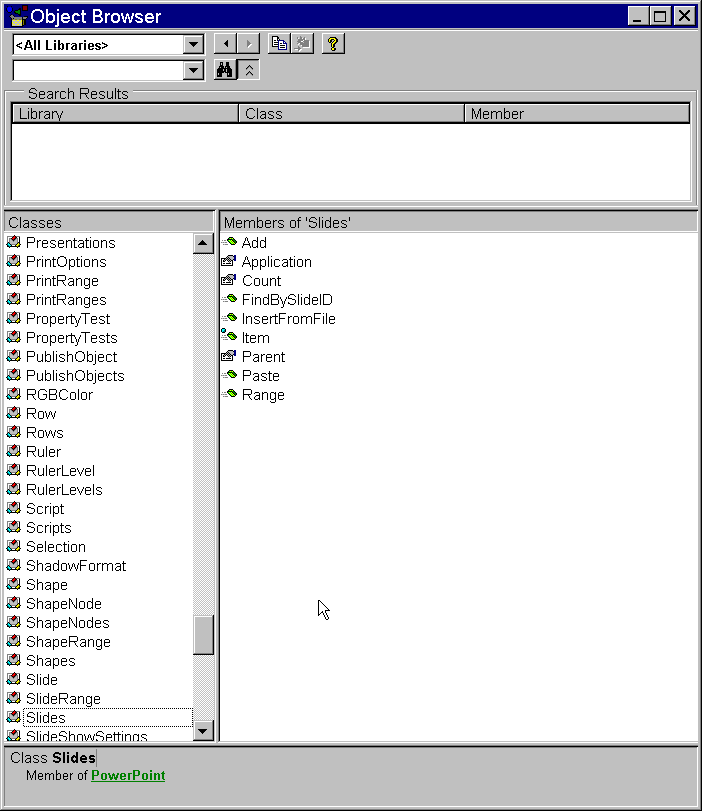Click the Copy to Clipboard icon
The height and width of the screenshot is (811, 702).
pyautogui.click(x=279, y=44)
